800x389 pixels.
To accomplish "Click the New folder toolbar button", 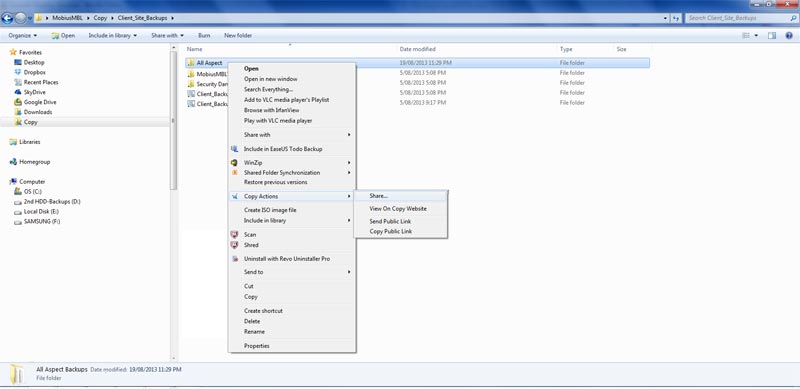I will click(x=238, y=36).
